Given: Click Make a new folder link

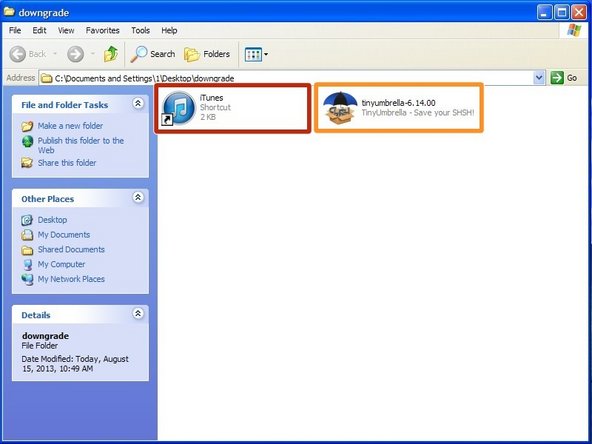Looking at the screenshot, I should [70, 126].
